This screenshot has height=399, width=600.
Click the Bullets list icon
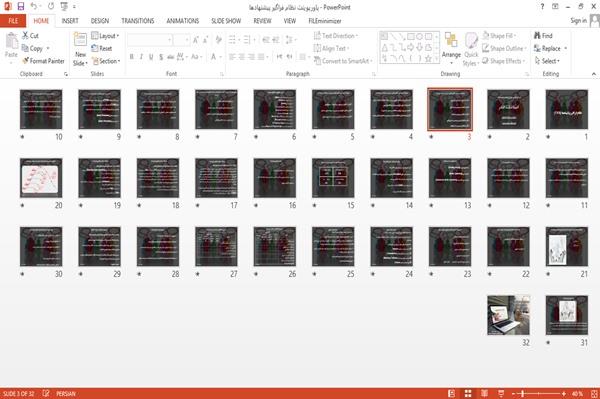coord(233,40)
